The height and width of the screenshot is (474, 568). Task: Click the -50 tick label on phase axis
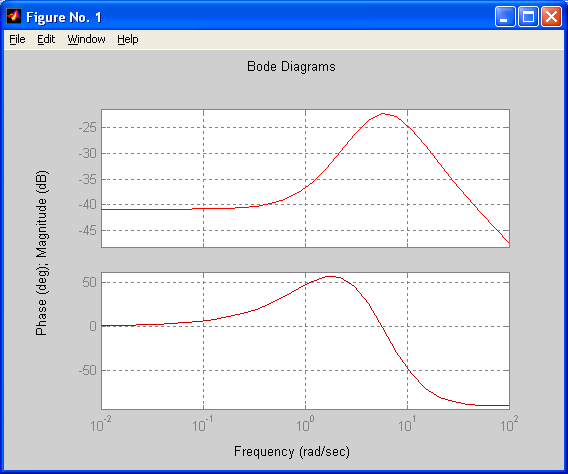88,370
